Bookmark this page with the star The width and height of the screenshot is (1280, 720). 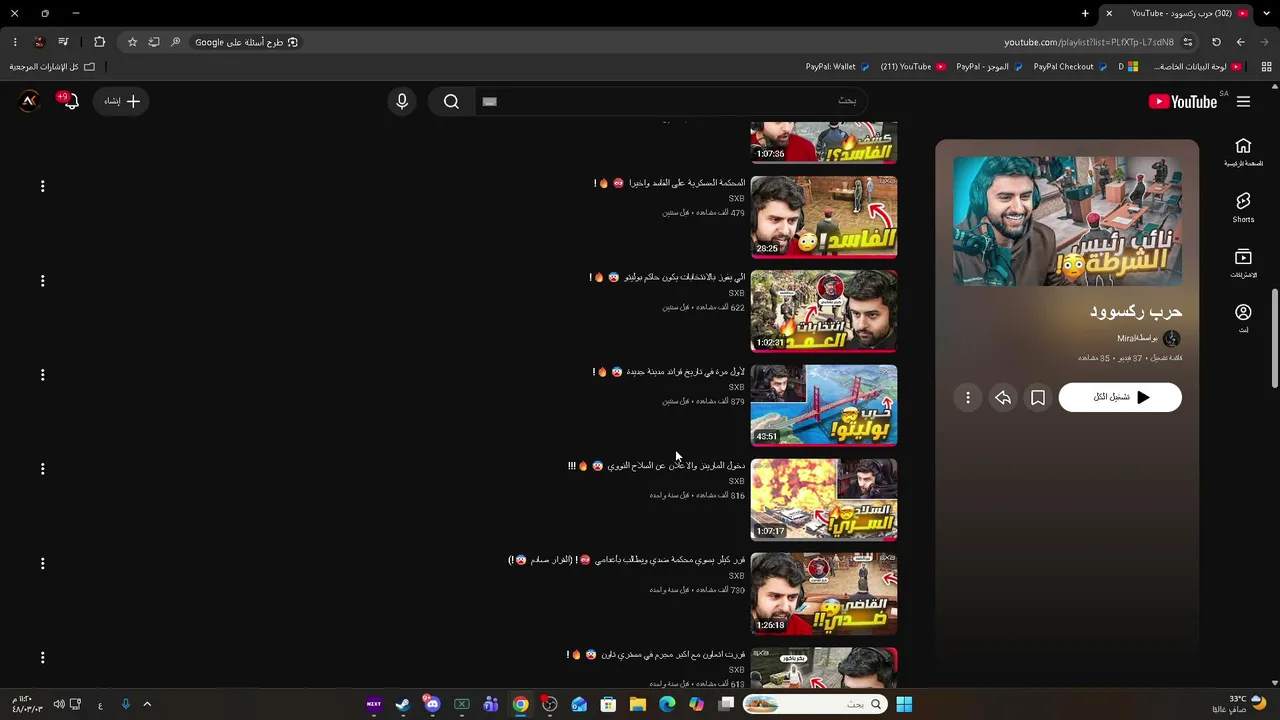132,42
